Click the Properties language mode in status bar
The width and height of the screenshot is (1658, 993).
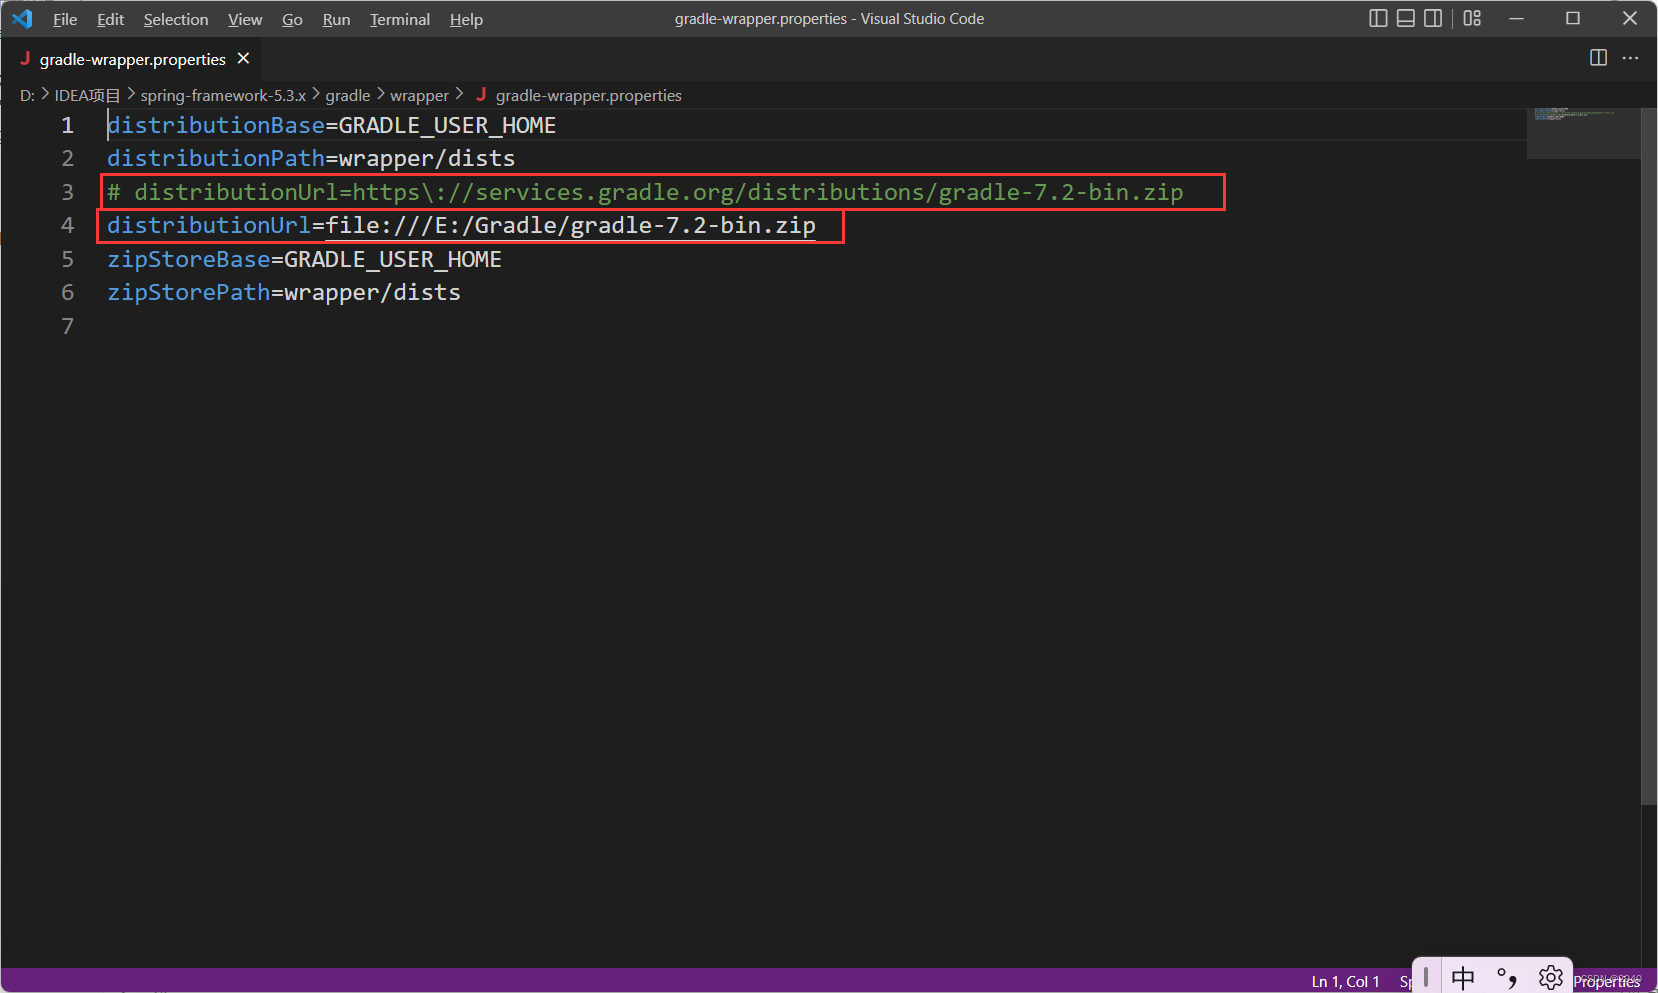coord(1607,982)
